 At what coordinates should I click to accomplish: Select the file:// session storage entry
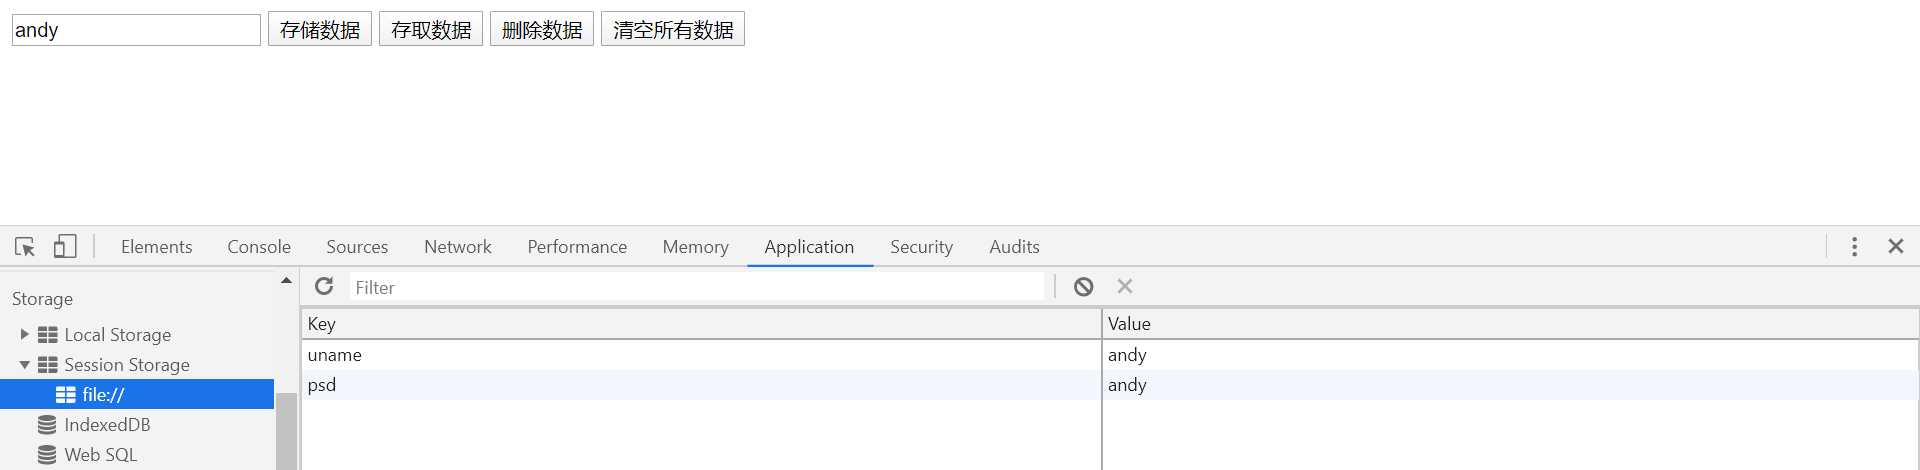tap(103, 395)
